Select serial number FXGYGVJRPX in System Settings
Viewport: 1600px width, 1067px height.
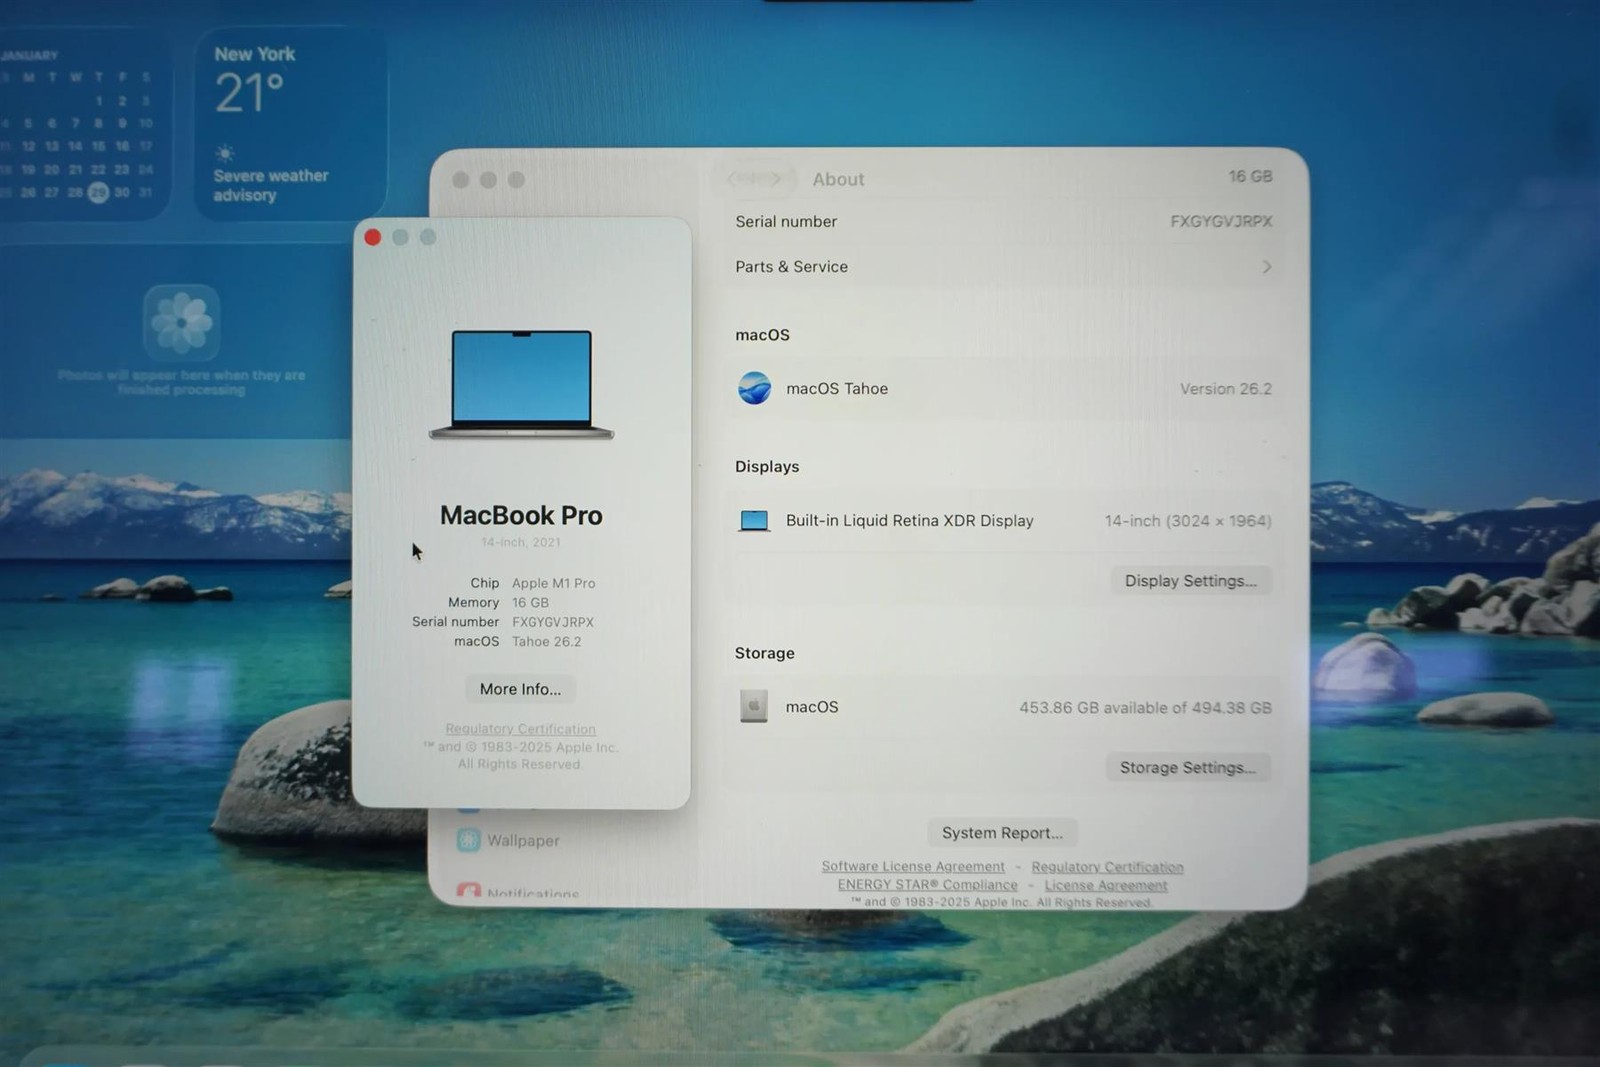pos(1221,221)
